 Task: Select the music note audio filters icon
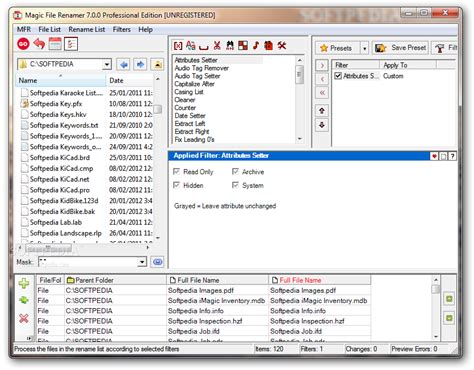coord(256,46)
